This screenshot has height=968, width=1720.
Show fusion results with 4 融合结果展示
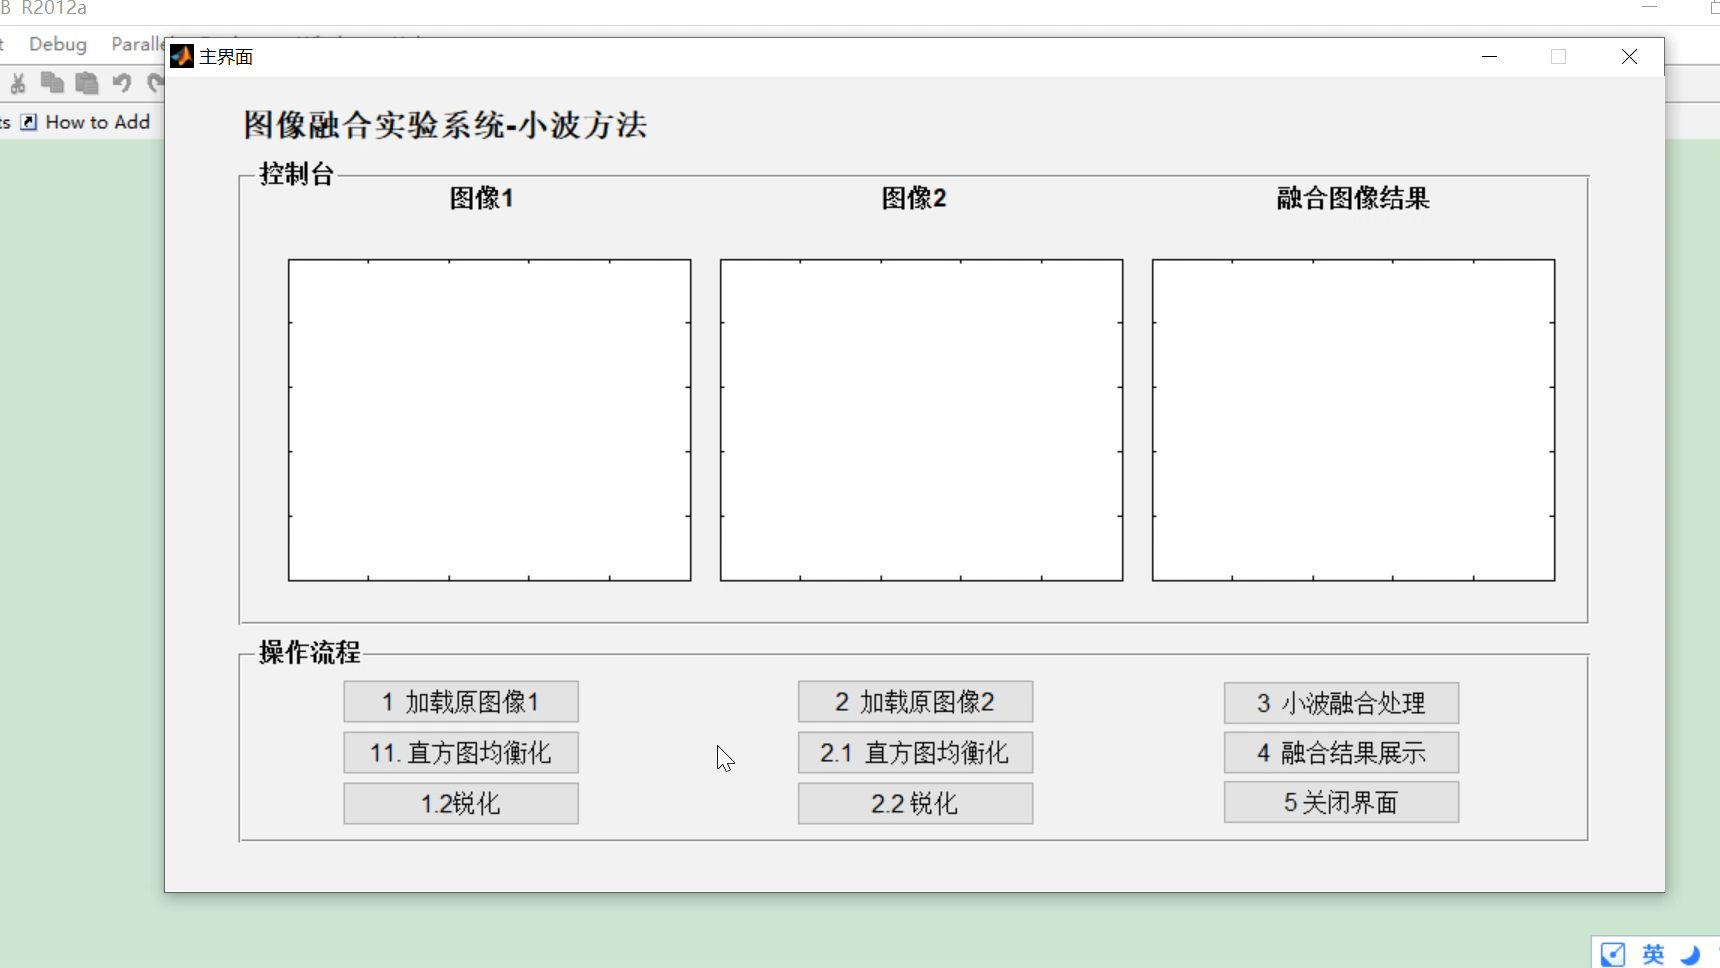click(1341, 752)
